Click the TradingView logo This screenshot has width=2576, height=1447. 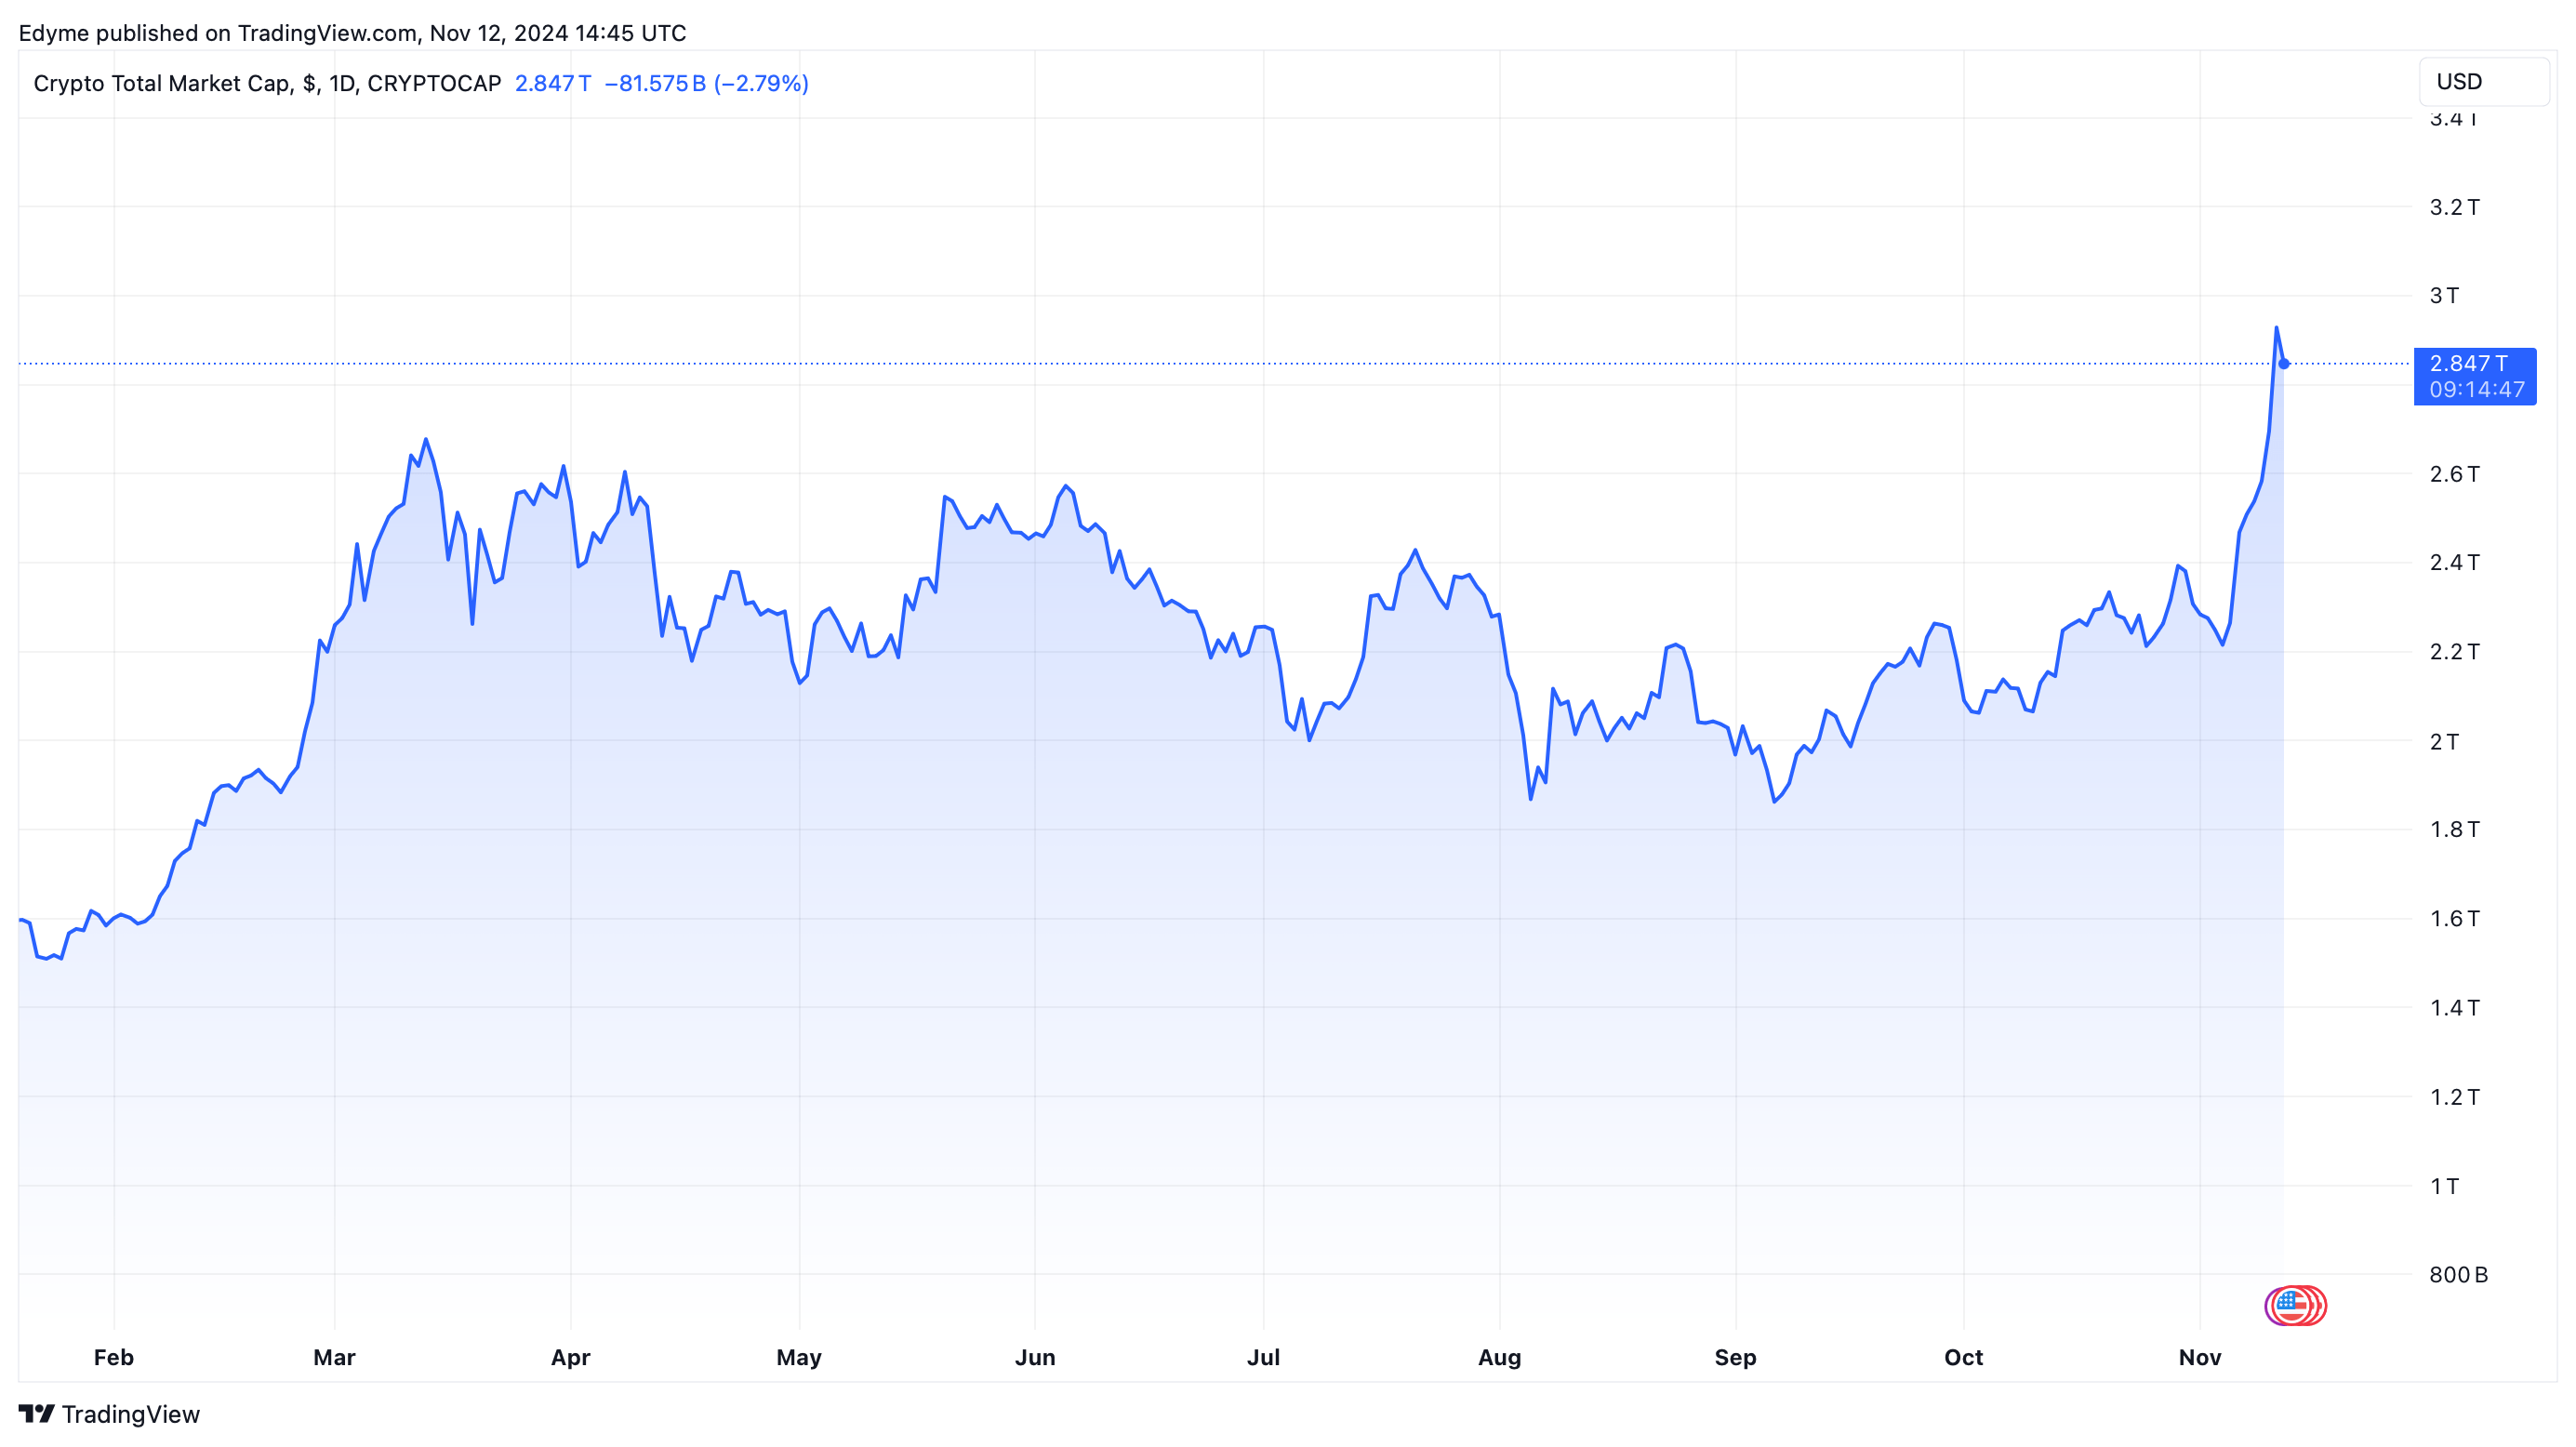click(x=109, y=1414)
